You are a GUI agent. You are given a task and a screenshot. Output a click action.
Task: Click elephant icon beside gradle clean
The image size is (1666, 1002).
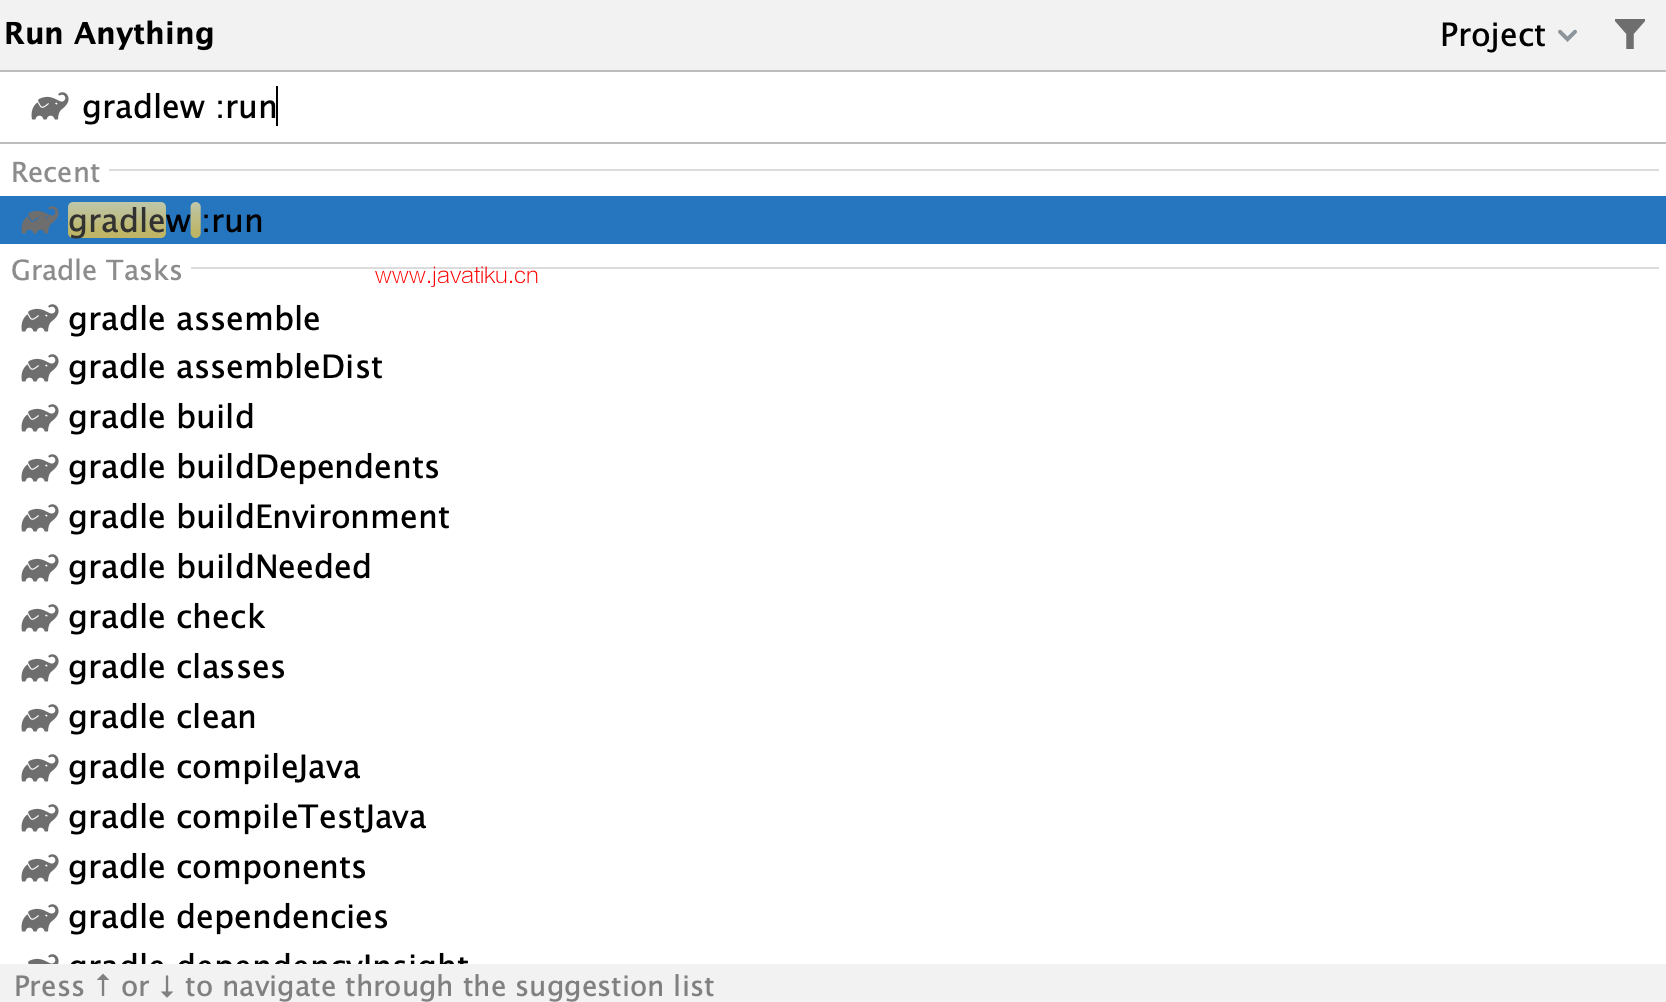(40, 717)
